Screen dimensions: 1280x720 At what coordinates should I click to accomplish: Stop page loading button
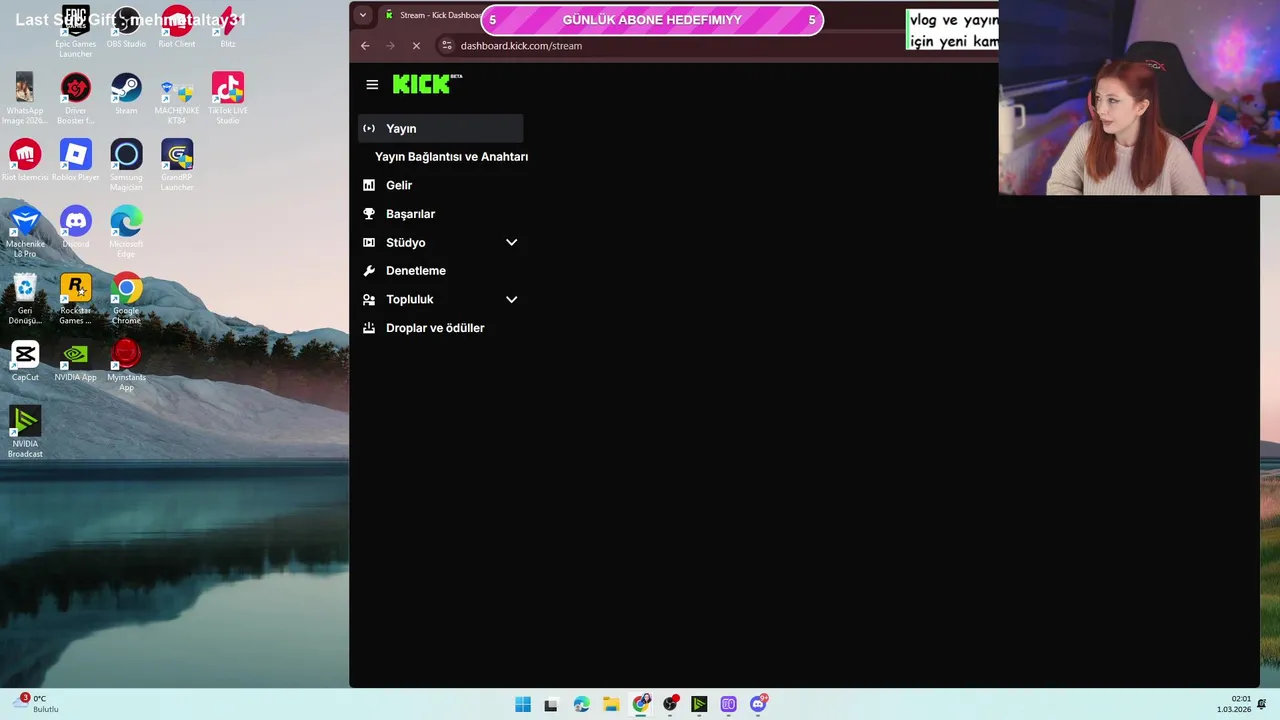(x=416, y=45)
